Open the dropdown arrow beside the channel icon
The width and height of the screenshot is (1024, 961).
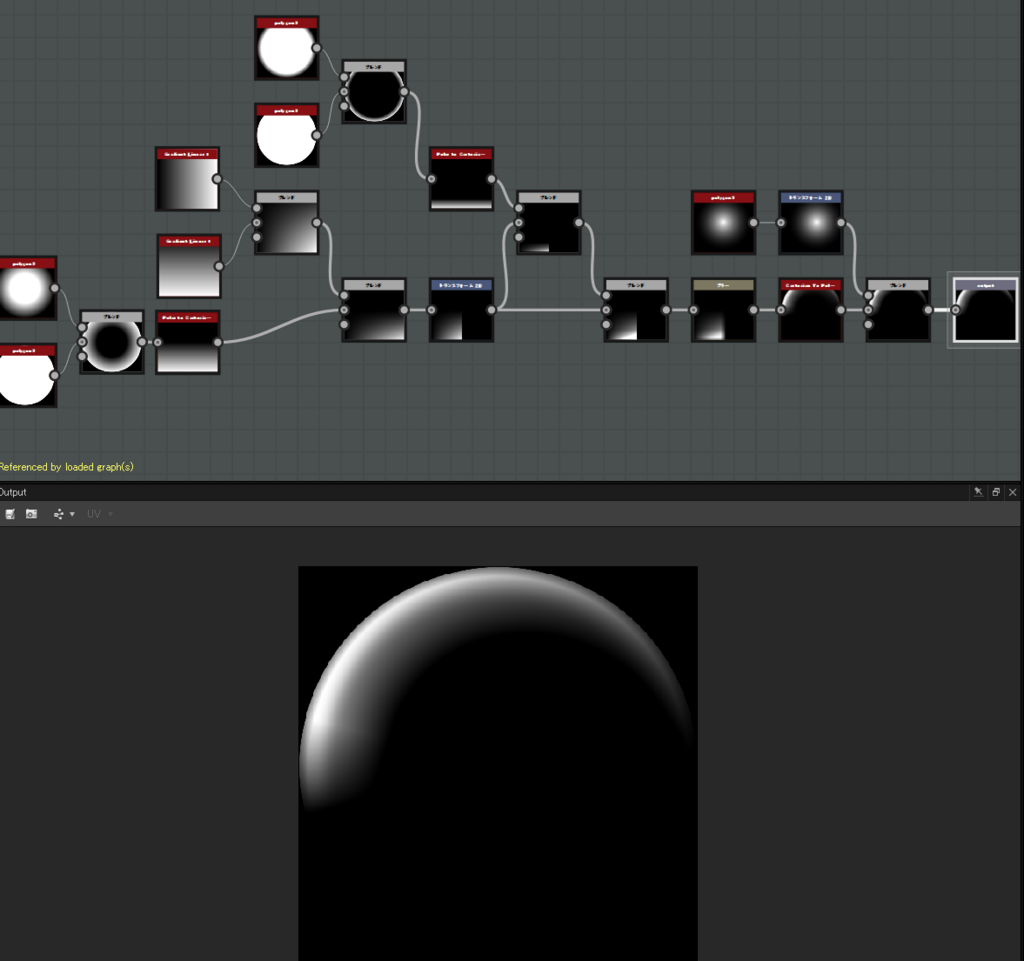click(x=72, y=514)
